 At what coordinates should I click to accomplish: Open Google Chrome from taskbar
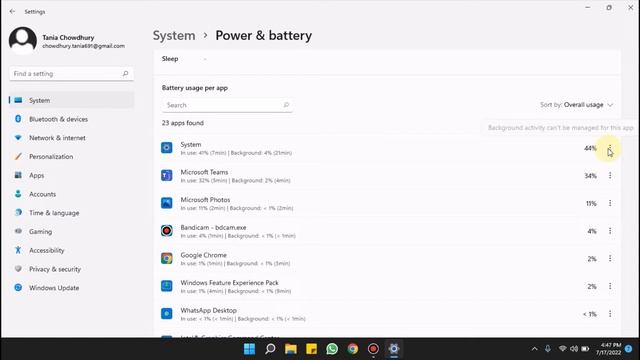point(353,349)
